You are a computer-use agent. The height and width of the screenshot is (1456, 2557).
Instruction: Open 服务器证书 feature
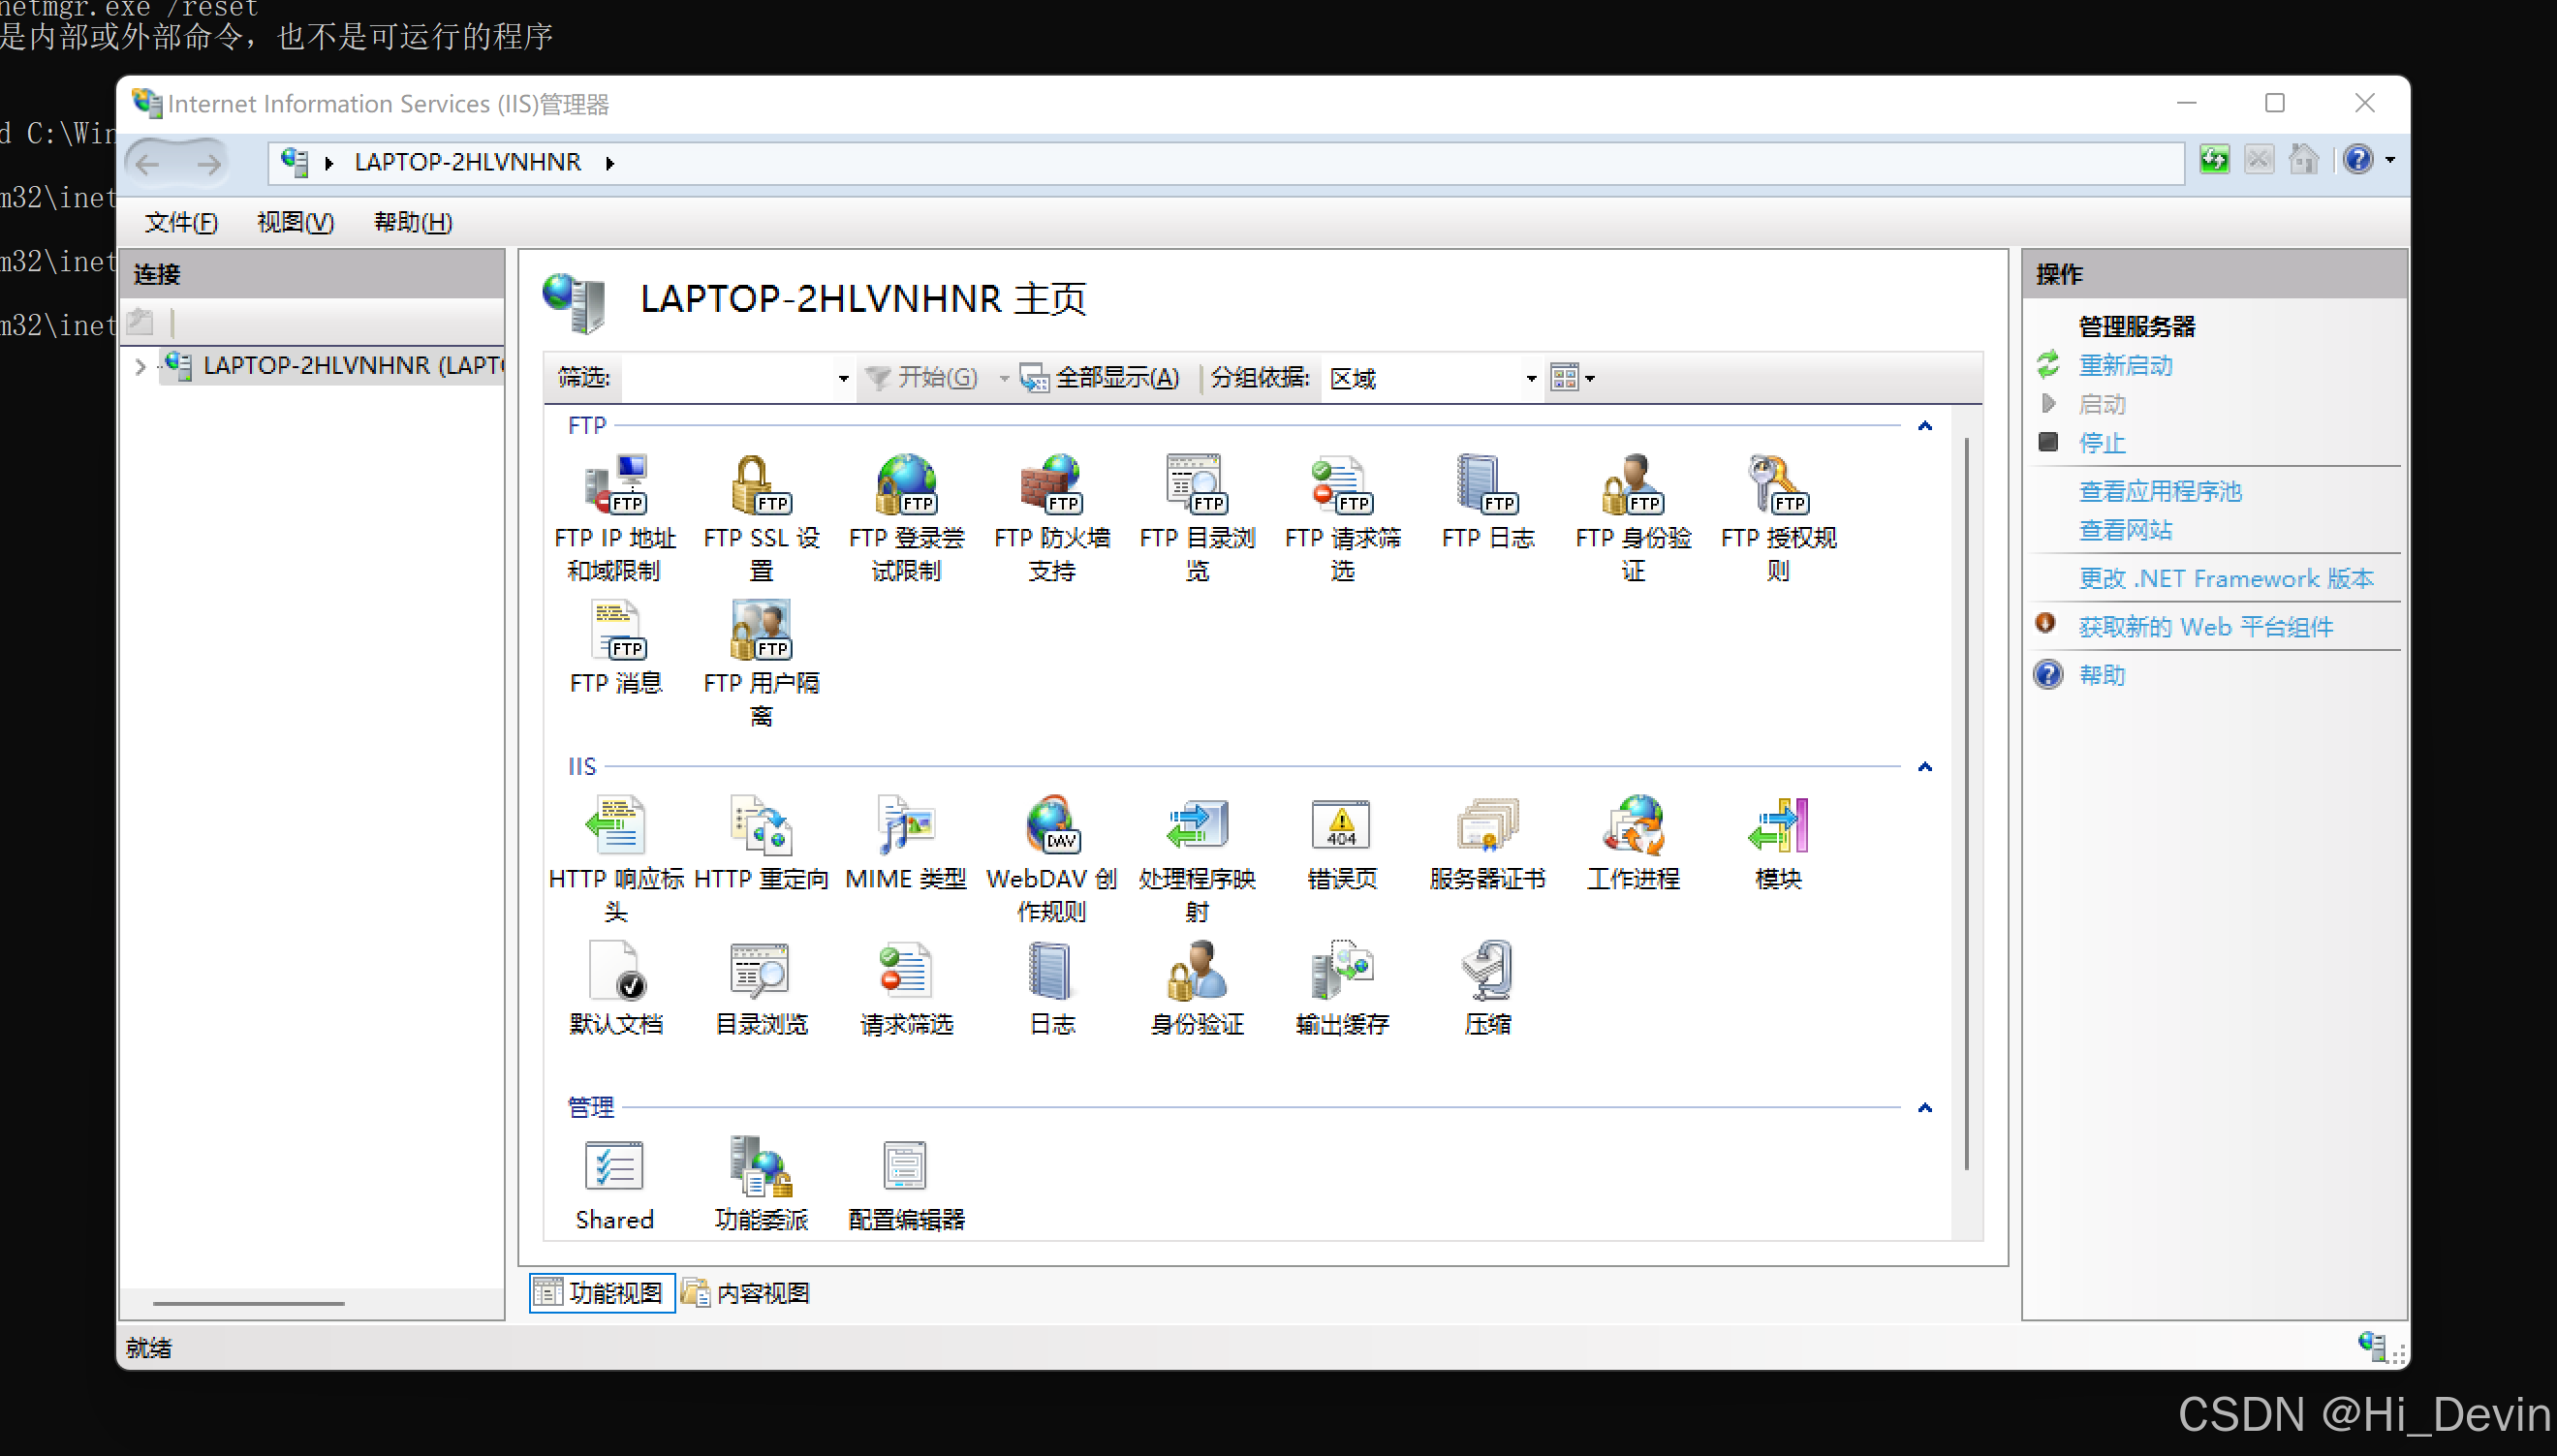[x=1487, y=826]
